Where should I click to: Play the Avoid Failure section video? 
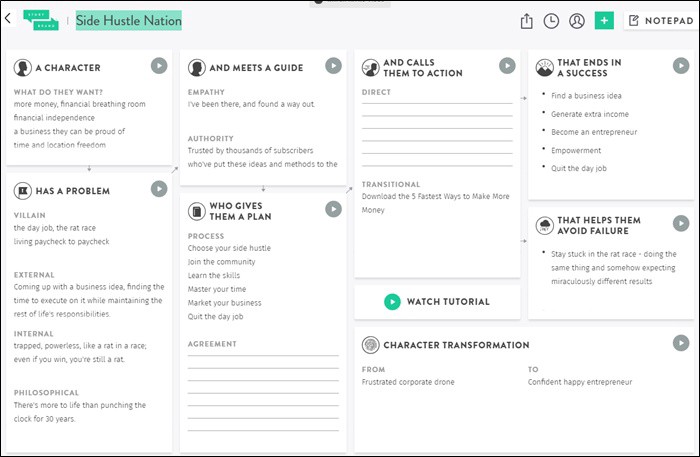(x=681, y=223)
